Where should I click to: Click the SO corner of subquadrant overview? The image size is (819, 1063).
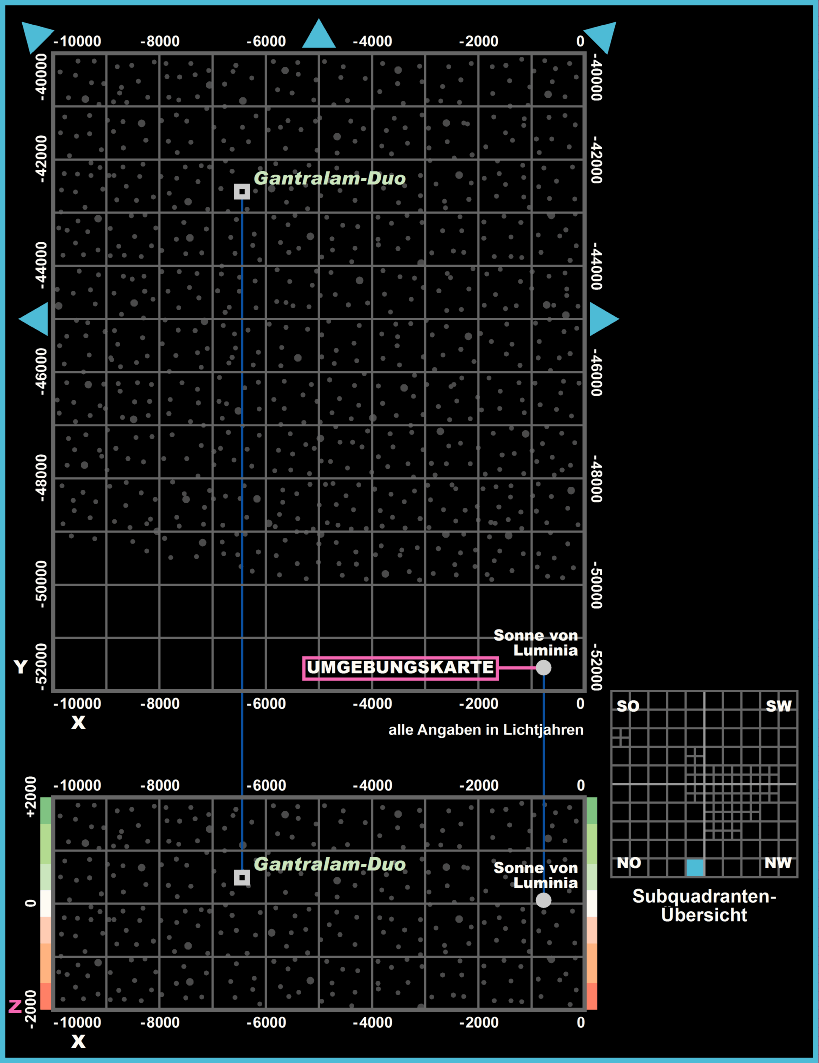point(628,707)
